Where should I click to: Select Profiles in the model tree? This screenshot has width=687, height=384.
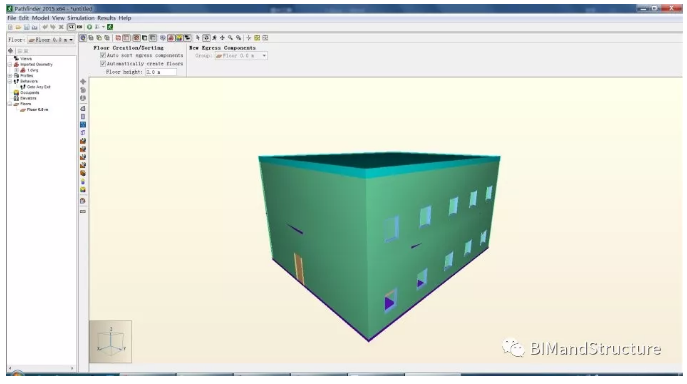26,76
